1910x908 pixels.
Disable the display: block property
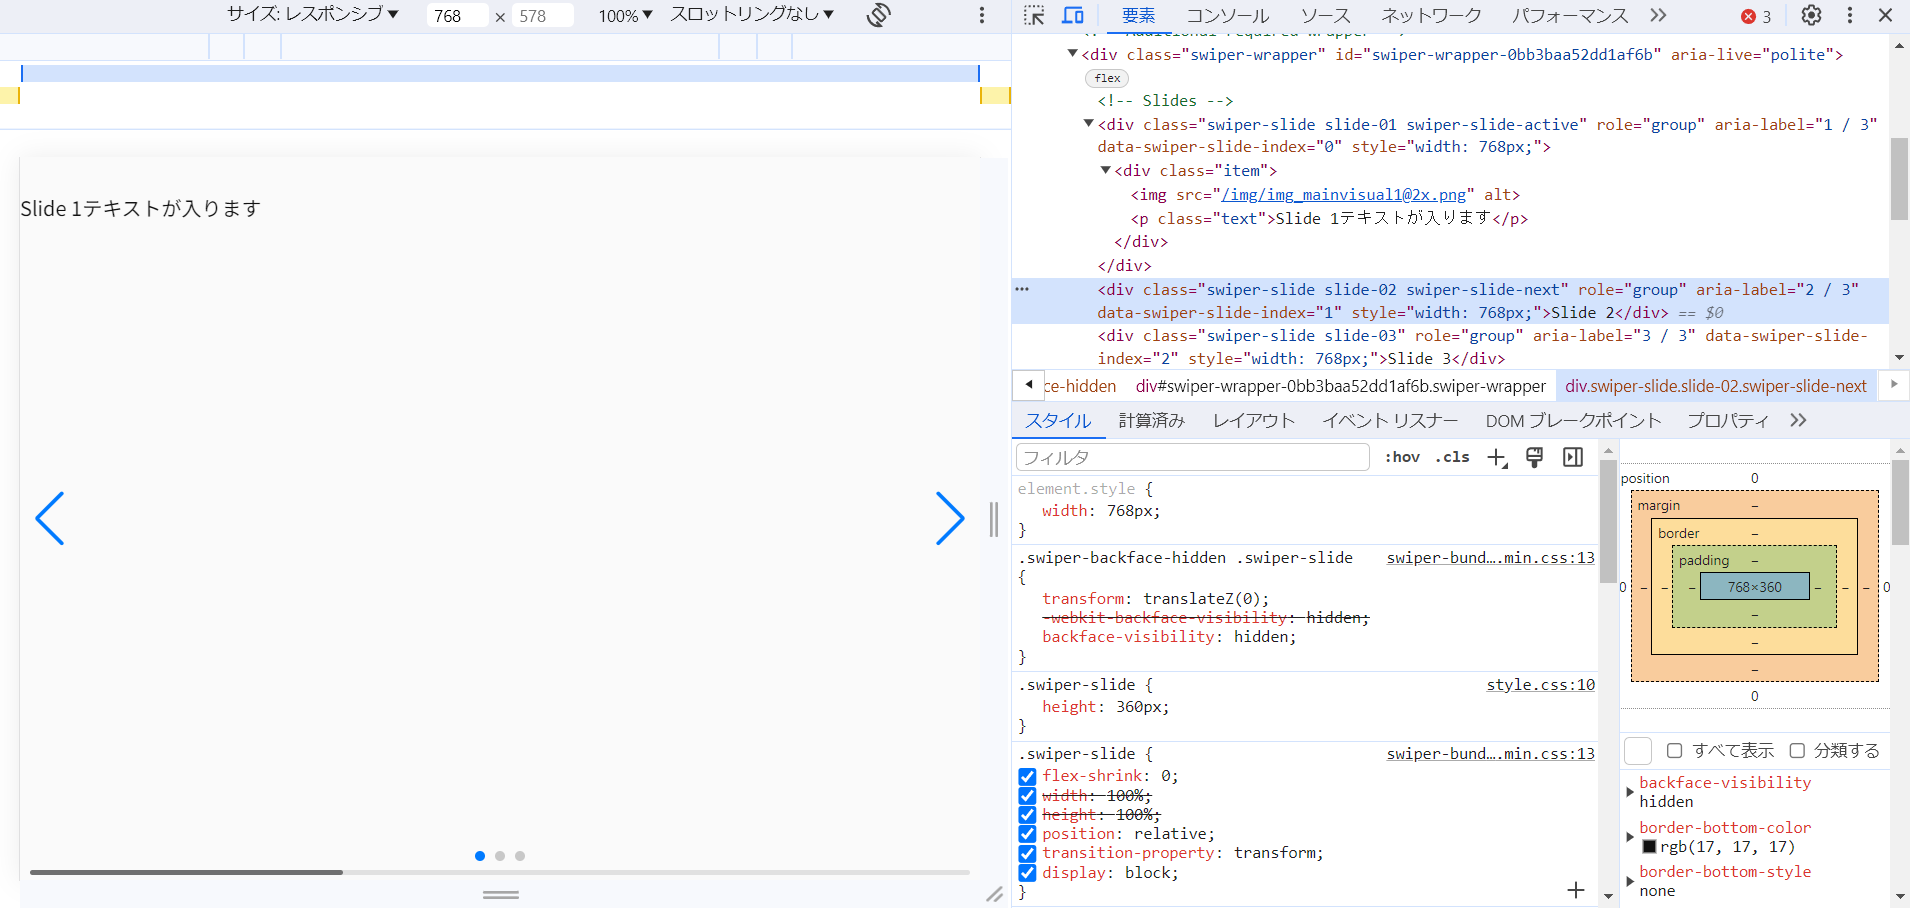(1027, 873)
